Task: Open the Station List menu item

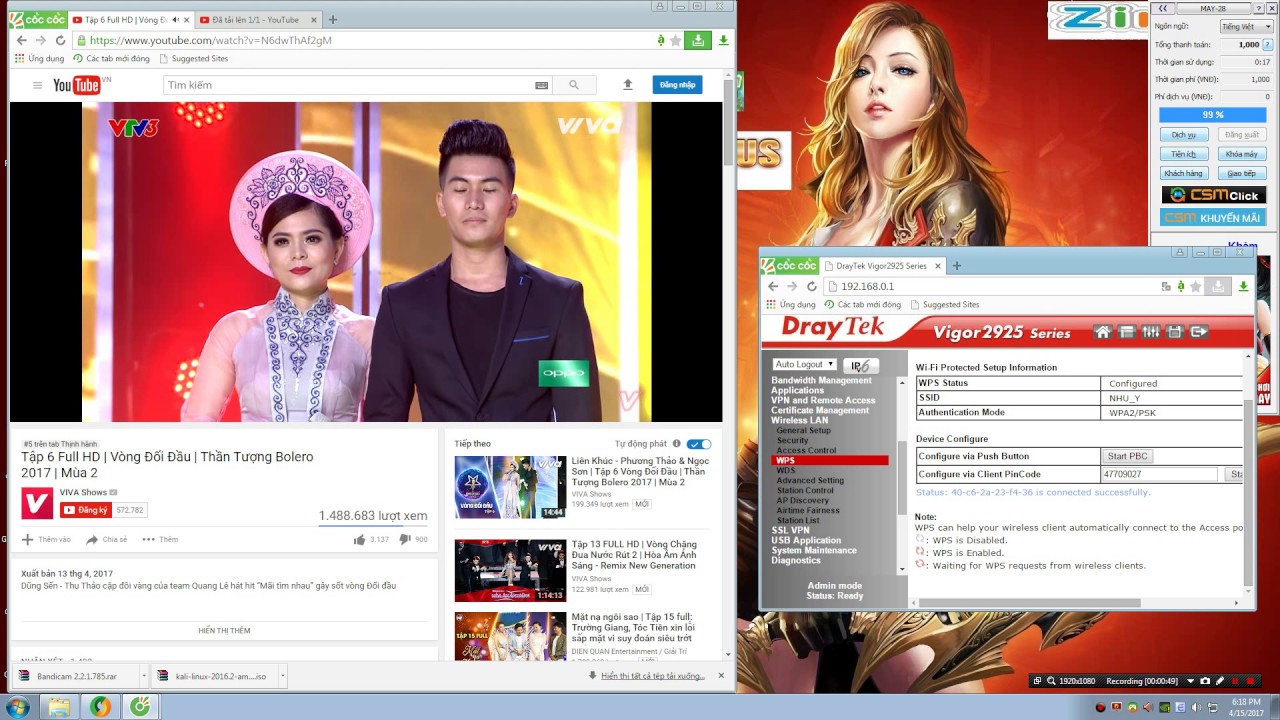Action: (798, 520)
